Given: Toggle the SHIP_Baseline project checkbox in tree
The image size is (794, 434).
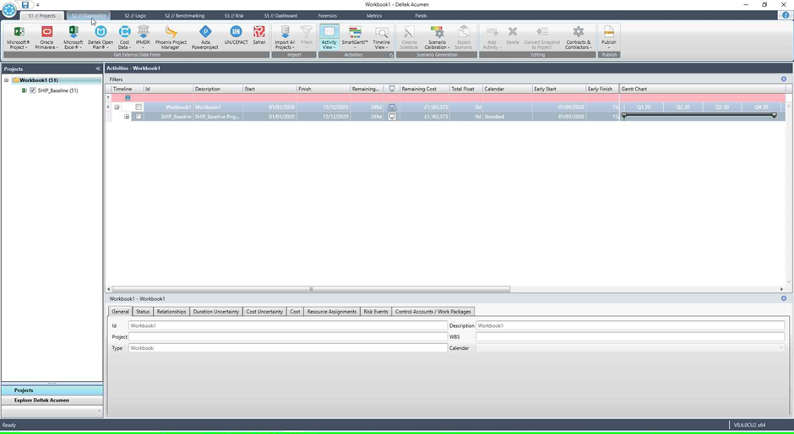Looking at the screenshot, I should (x=33, y=90).
